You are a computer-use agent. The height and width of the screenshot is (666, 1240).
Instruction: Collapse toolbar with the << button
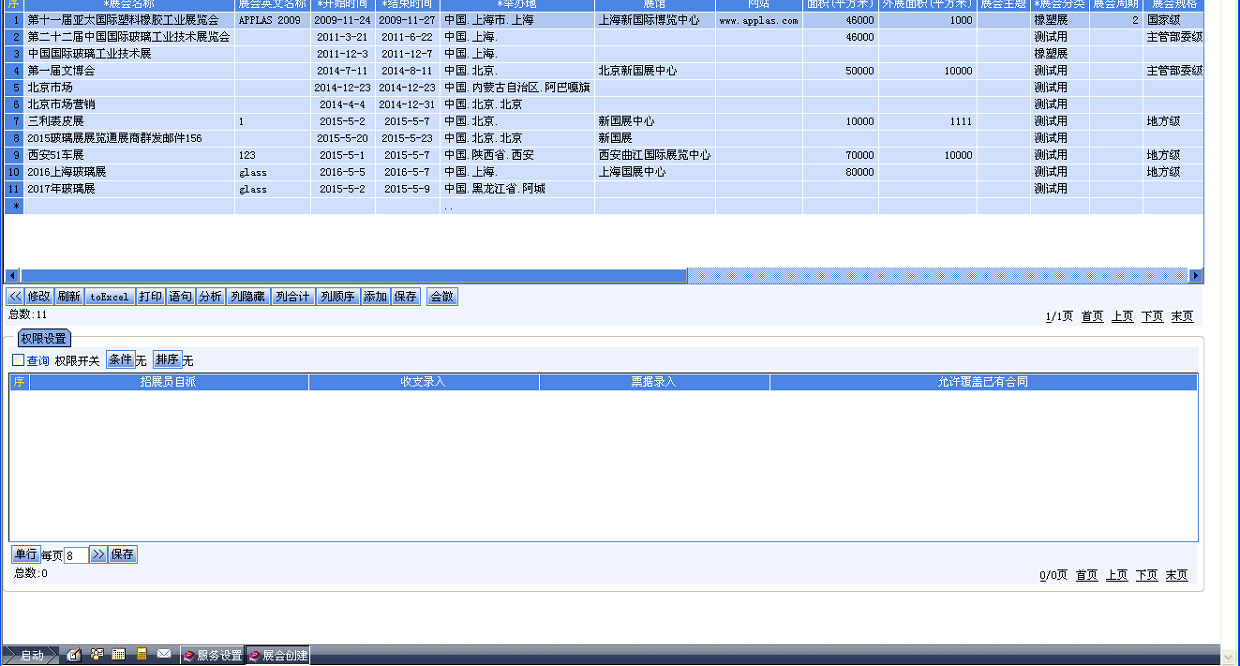pos(15,297)
